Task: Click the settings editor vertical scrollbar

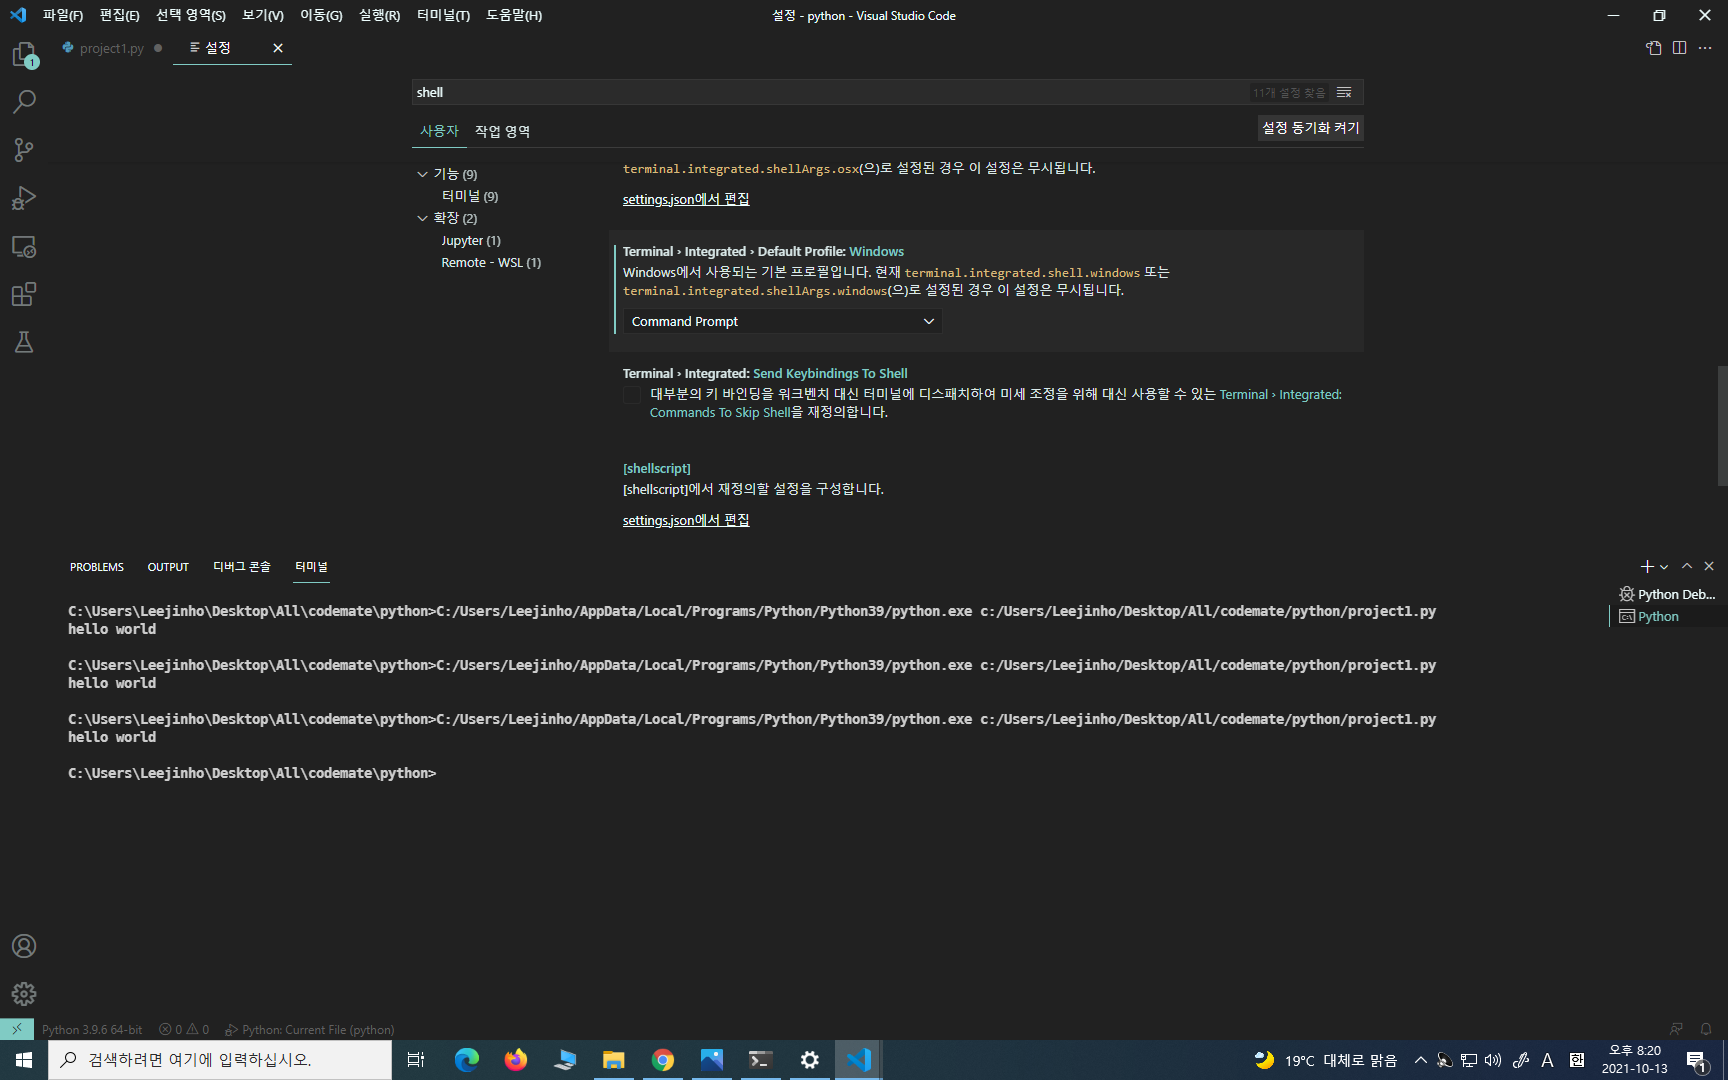Action: pyautogui.click(x=1722, y=425)
